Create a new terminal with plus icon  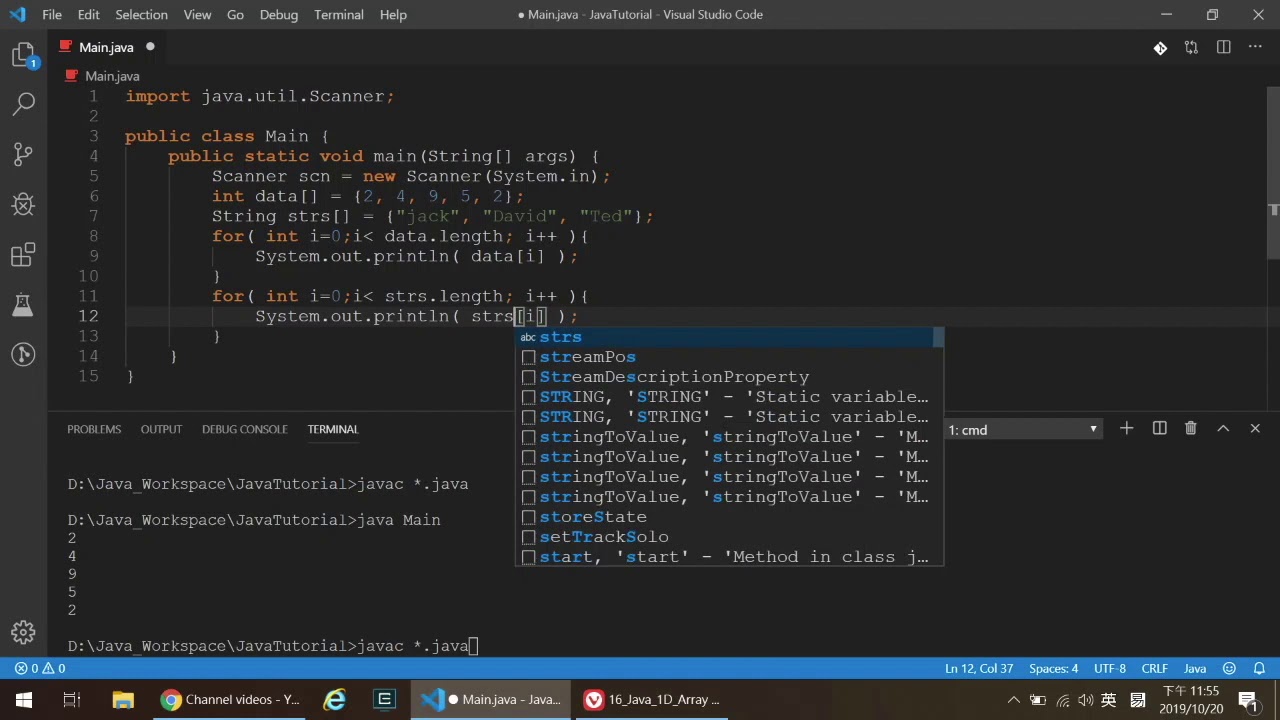point(1126,428)
